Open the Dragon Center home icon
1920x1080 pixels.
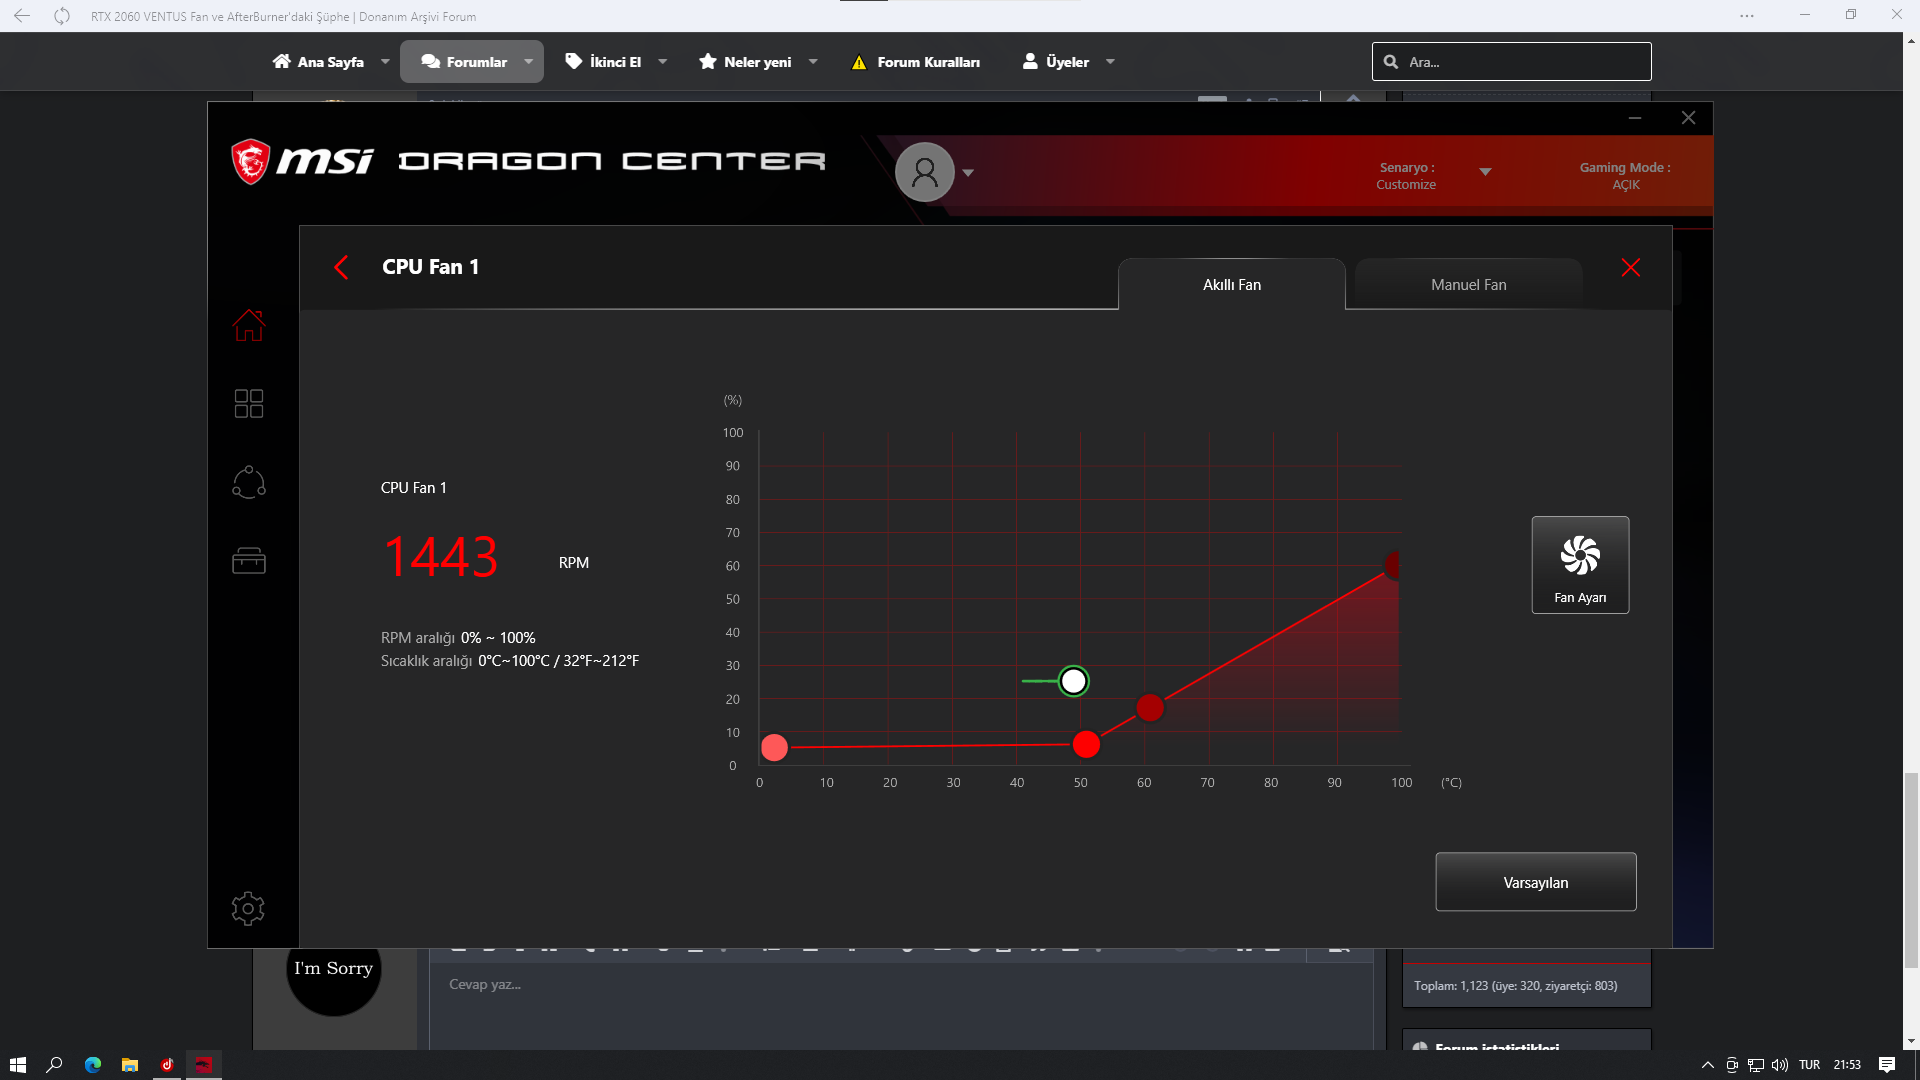click(248, 325)
